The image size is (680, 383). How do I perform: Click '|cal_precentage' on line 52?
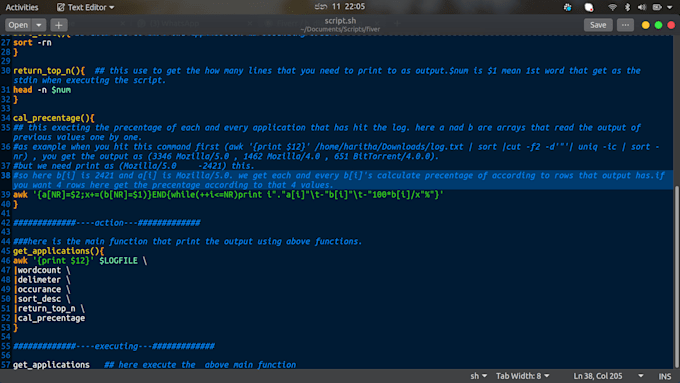point(49,318)
